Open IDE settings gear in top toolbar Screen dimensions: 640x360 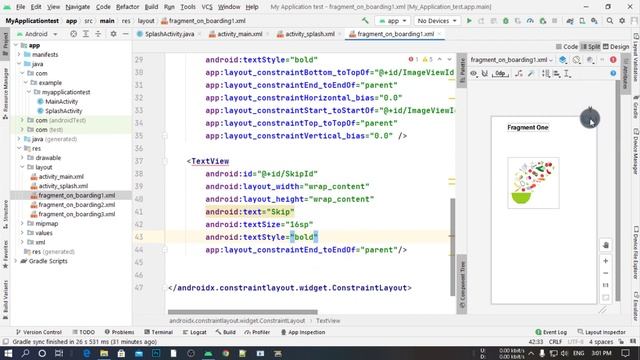(x=622, y=21)
